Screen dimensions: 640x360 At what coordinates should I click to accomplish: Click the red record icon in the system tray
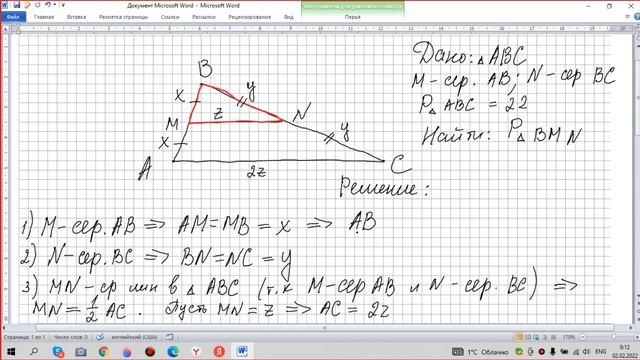coord(542,352)
